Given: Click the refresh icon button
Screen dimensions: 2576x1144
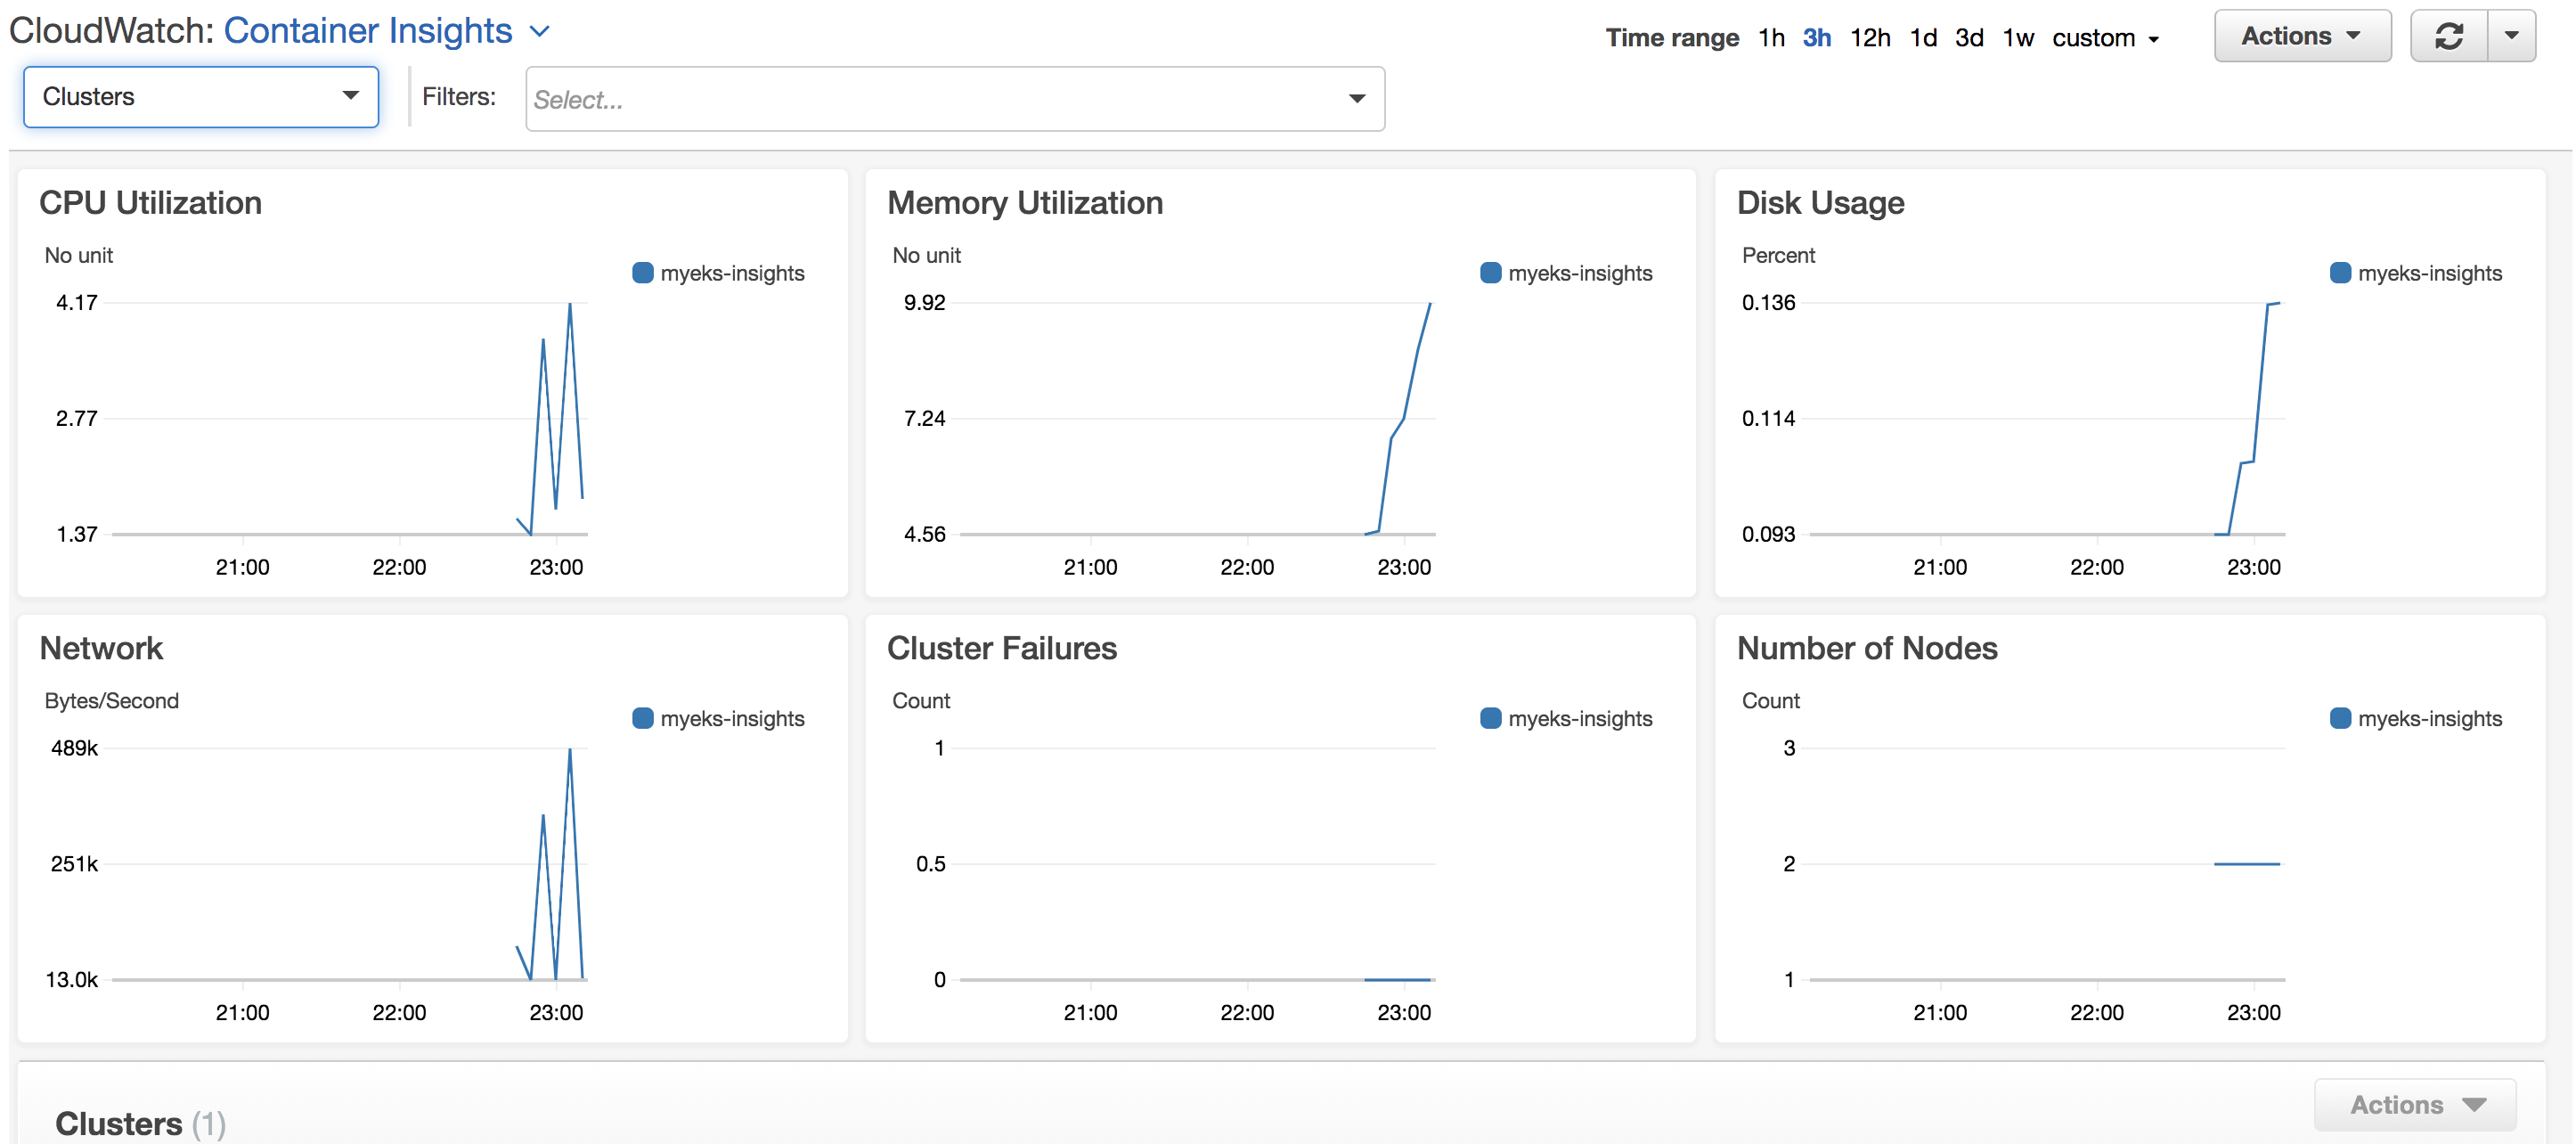Looking at the screenshot, I should (x=2448, y=36).
